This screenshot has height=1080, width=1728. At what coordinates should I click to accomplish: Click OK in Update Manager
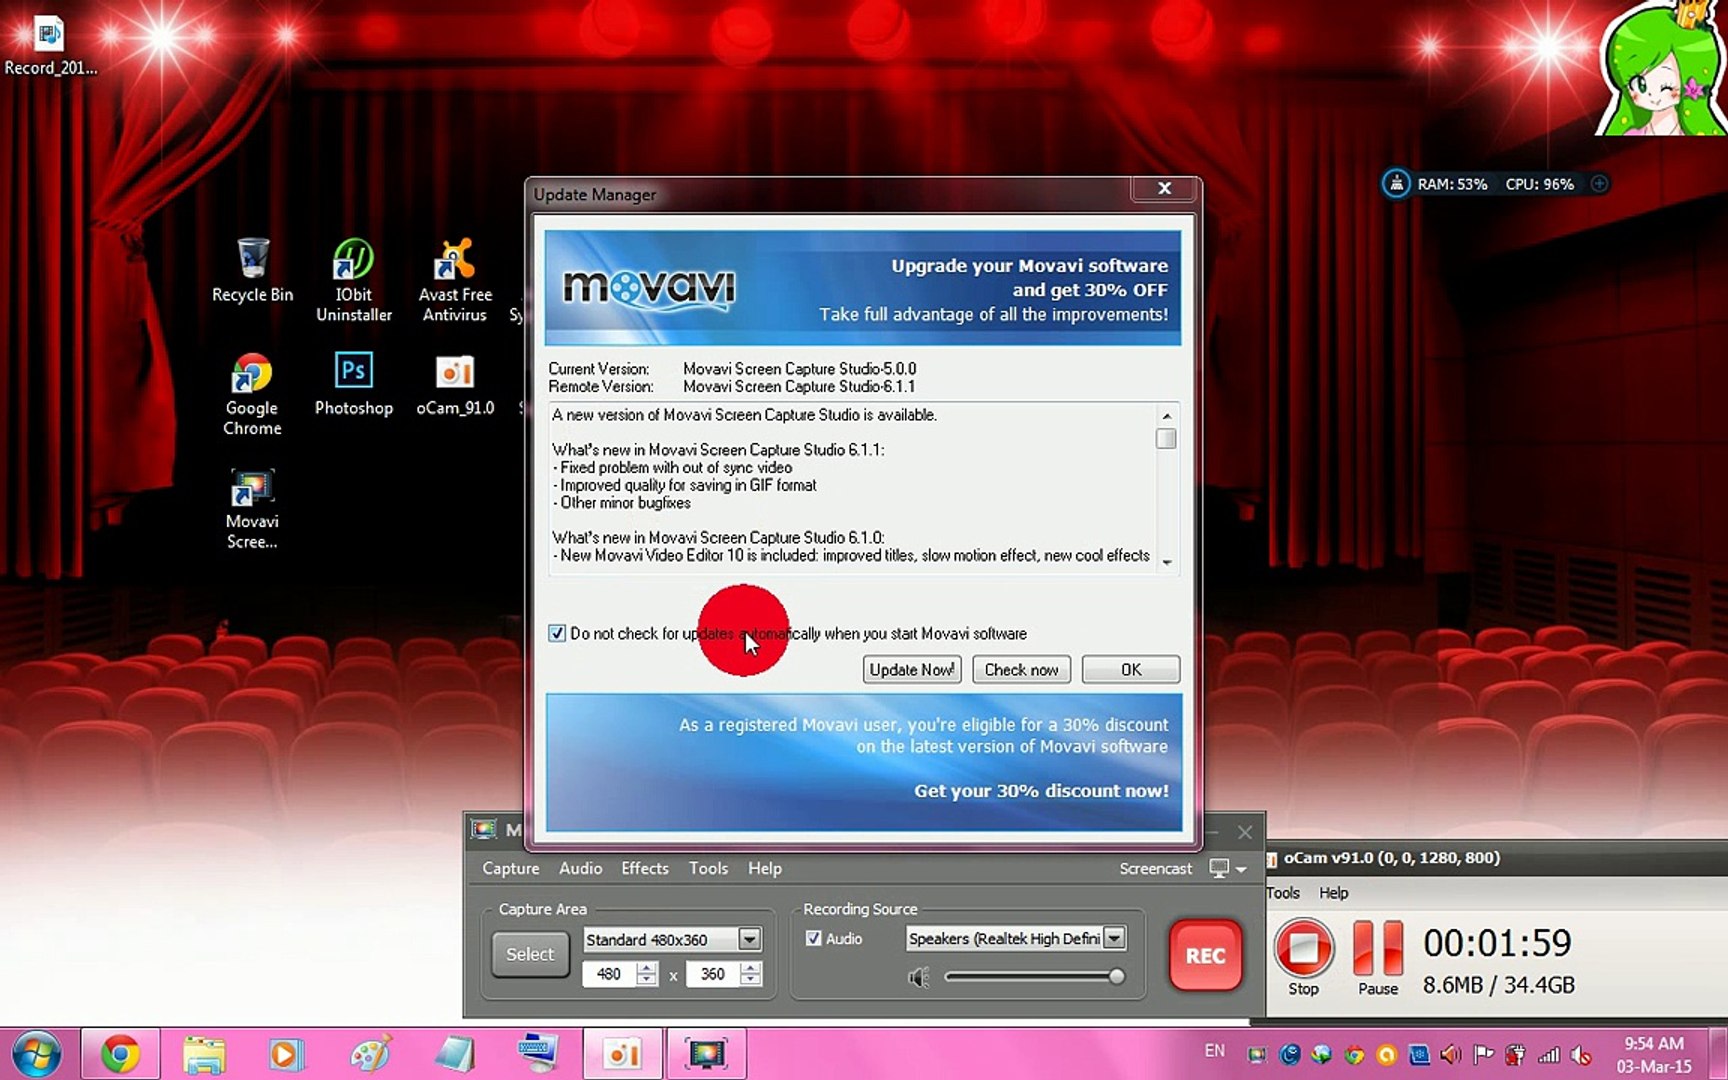pyautogui.click(x=1131, y=669)
